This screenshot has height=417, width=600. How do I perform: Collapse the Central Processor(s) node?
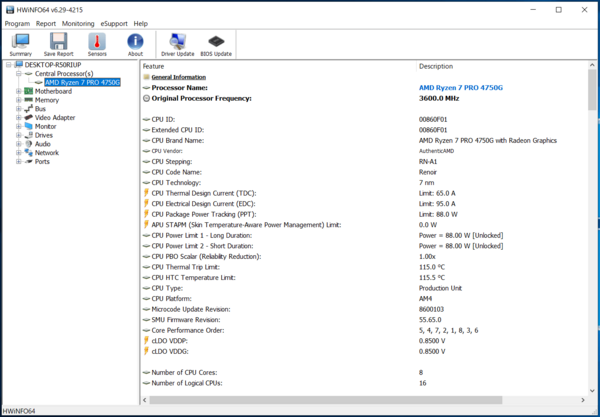point(18,74)
